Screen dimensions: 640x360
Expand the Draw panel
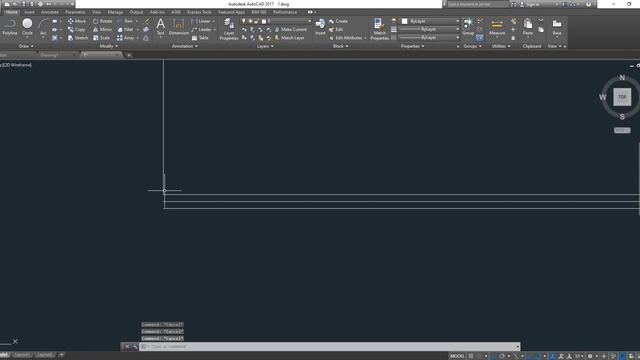[26, 46]
